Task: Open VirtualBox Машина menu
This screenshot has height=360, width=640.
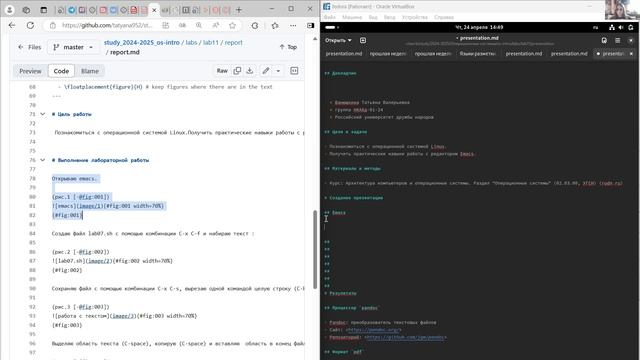Action: click(x=352, y=18)
